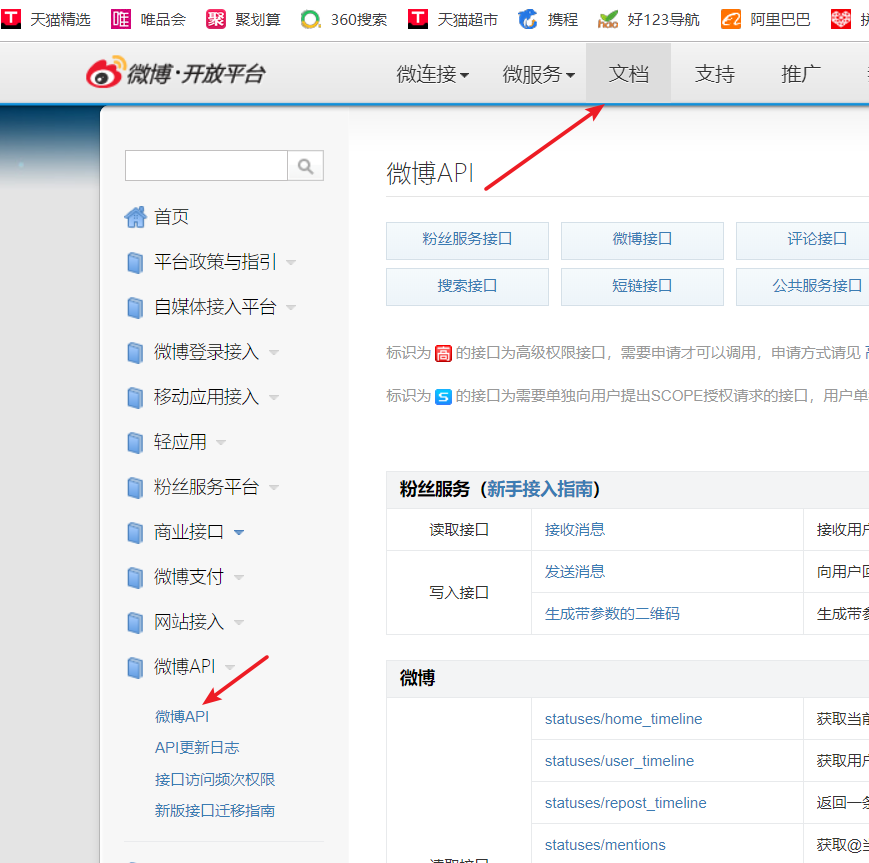Focus the sidebar search input field

pos(206,165)
